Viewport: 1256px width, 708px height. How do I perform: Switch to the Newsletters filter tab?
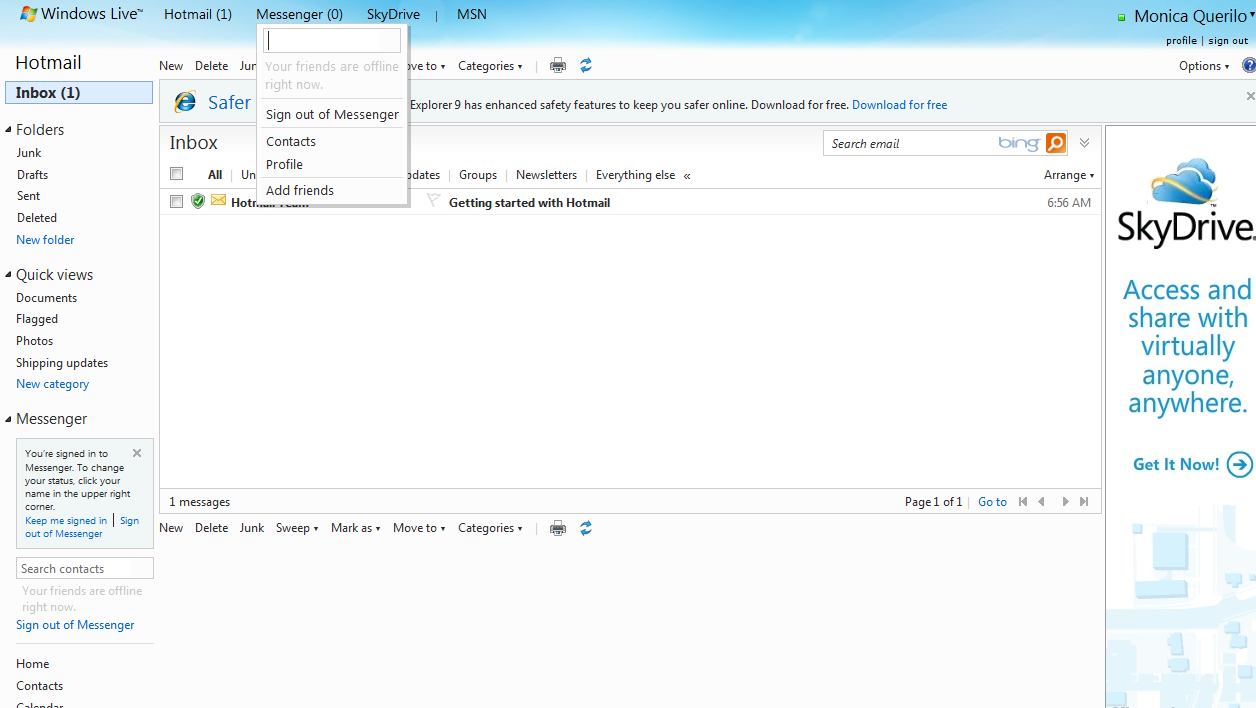(546, 174)
